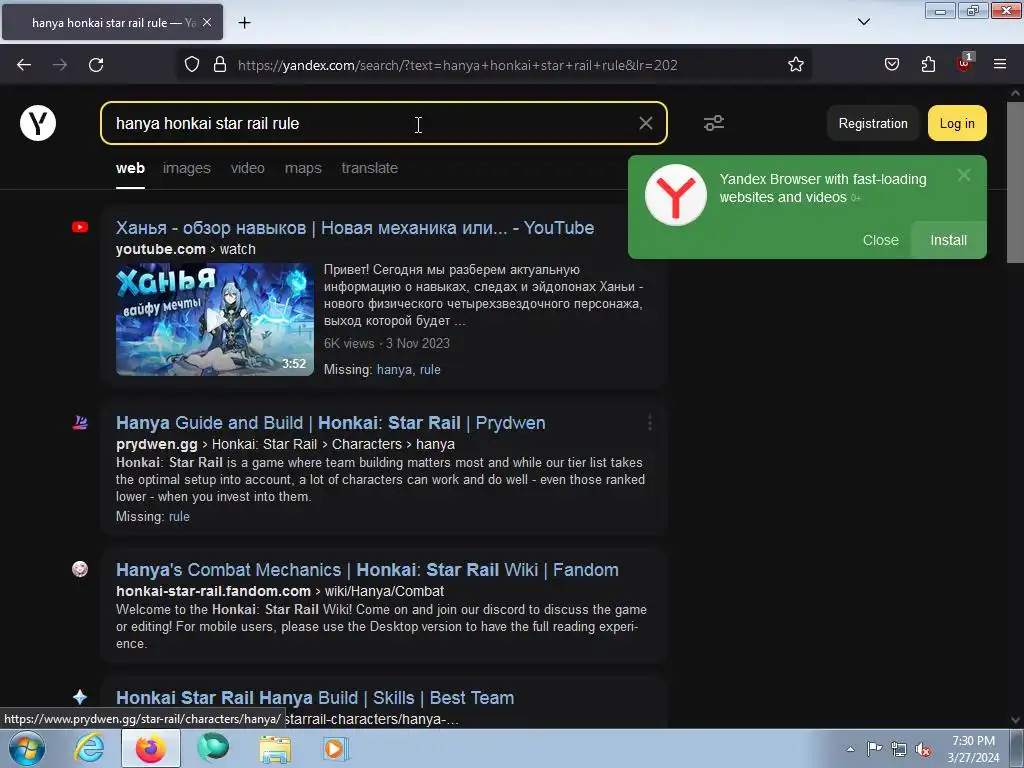Reload the current page

(96, 65)
